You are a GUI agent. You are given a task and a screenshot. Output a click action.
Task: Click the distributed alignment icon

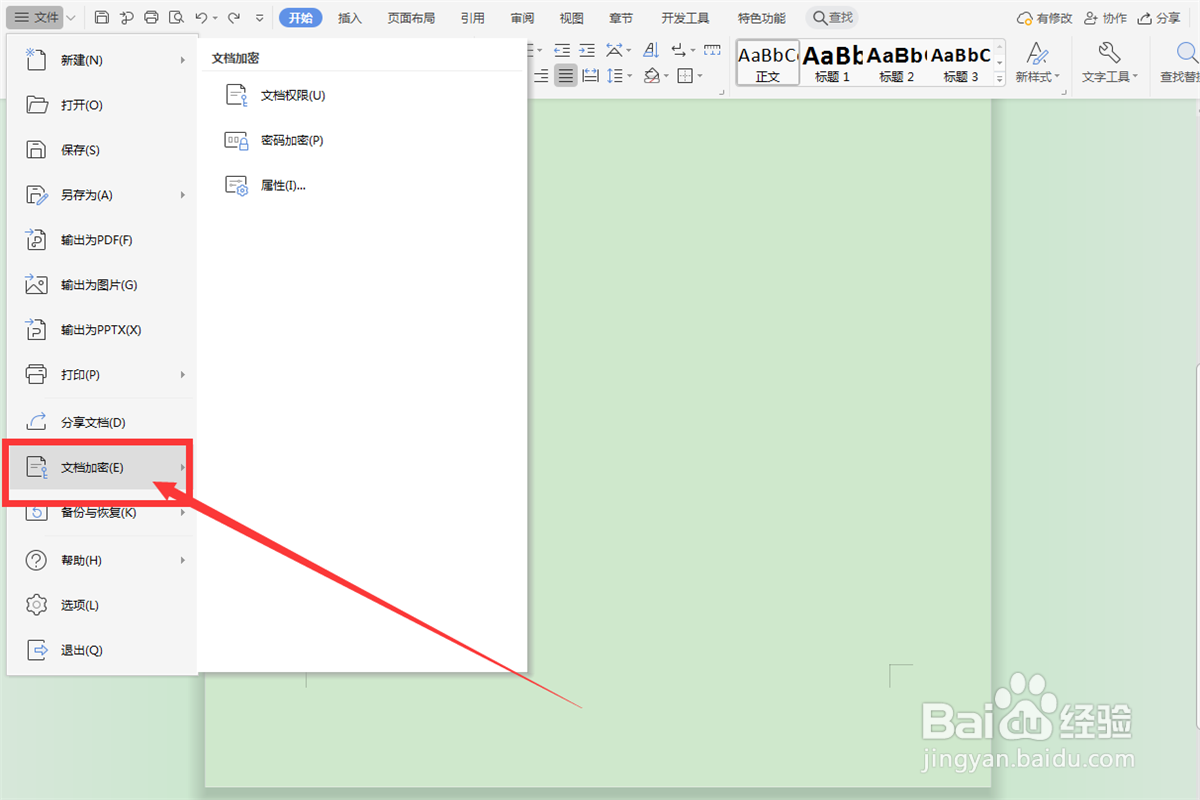tap(590, 76)
